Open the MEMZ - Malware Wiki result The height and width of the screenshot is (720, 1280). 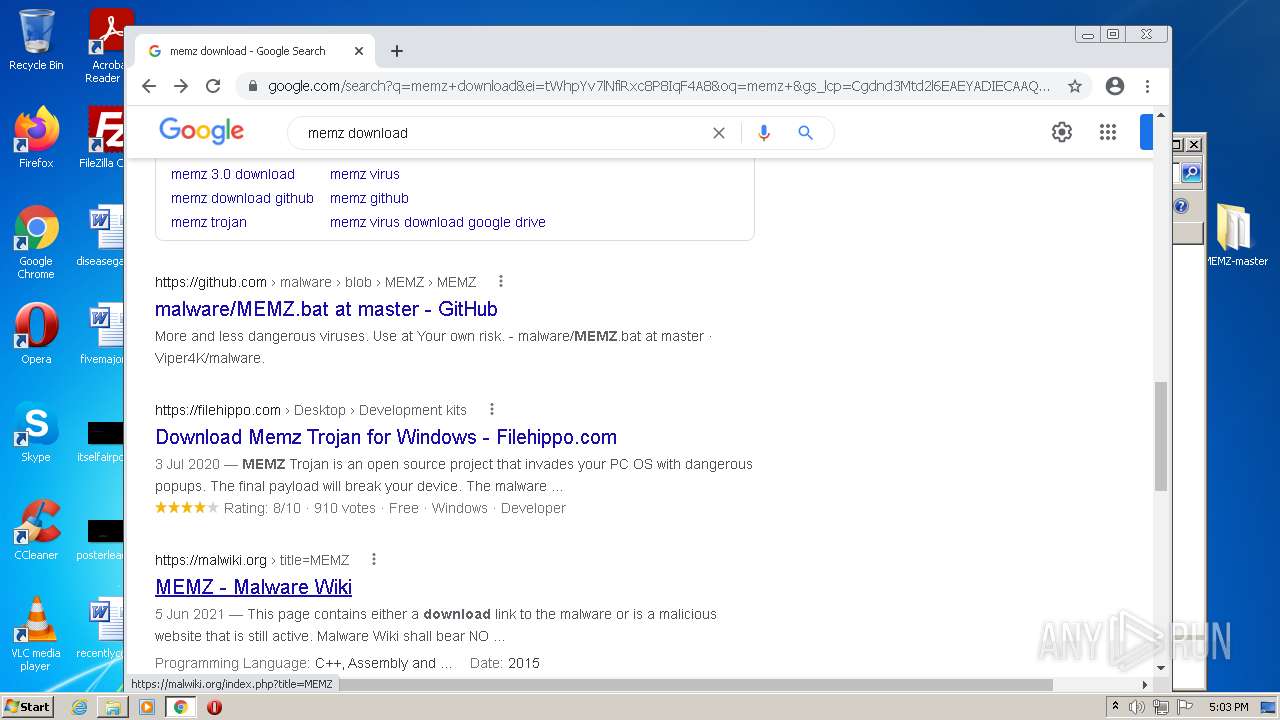coord(254,587)
